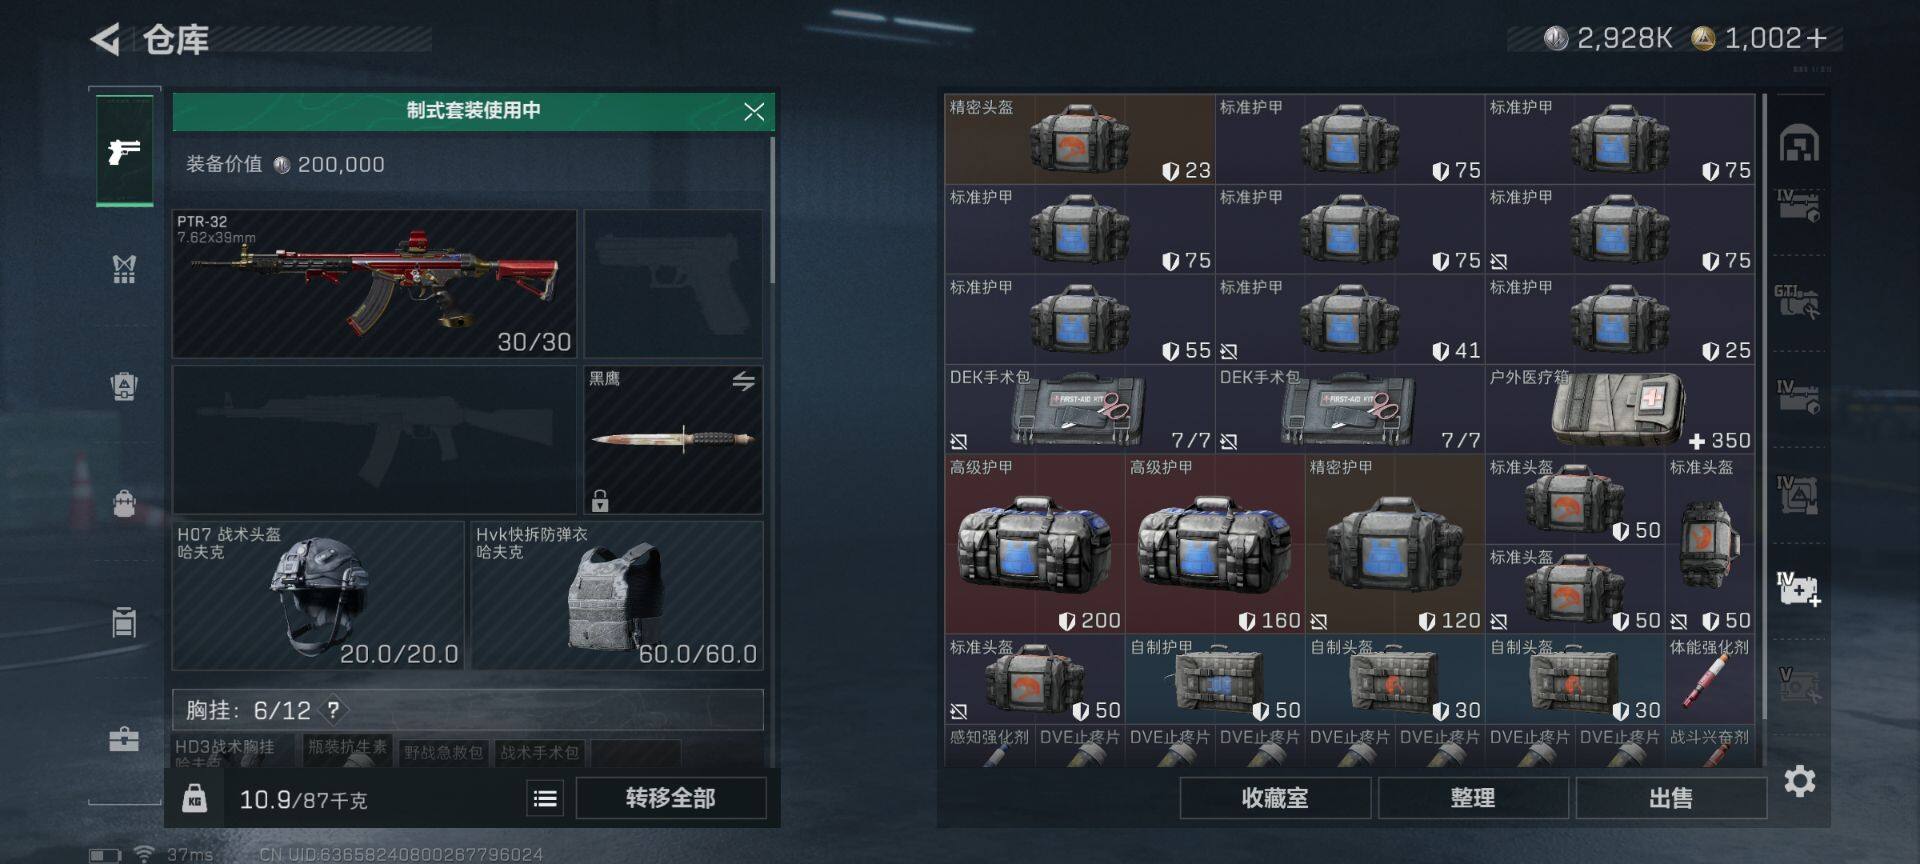Select the 户外医疗箱 medical kit item
1920x864 pixels.
[x=1620, y=409]
